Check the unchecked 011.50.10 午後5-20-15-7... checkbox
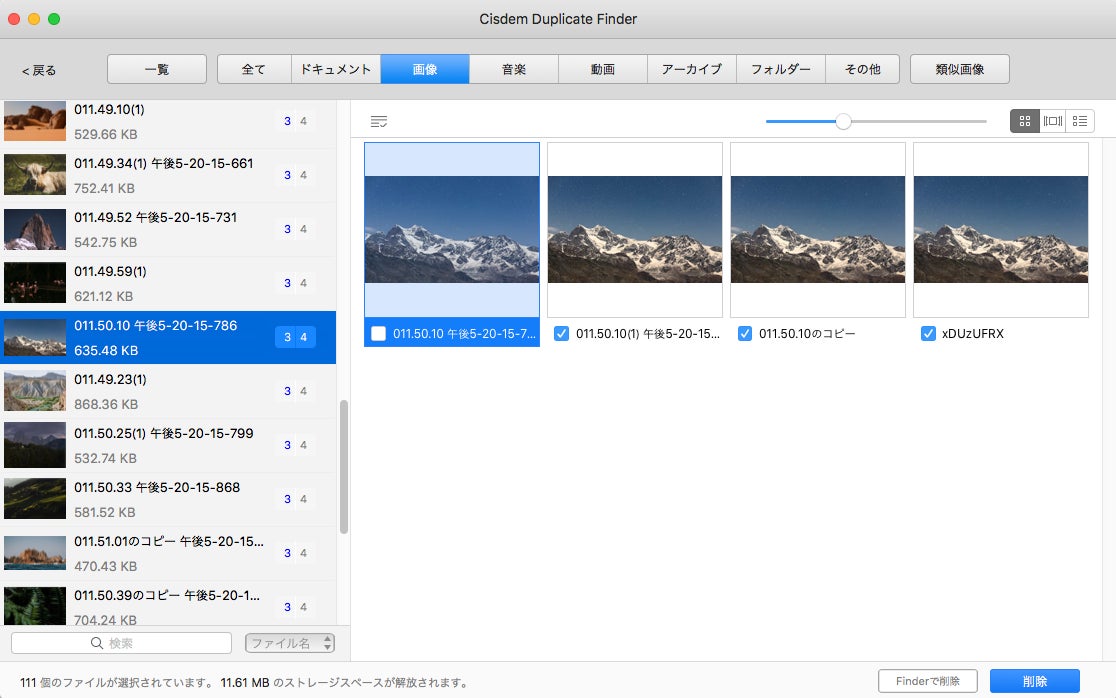Image resolution: width=1116 pixels, height=698 pixels. [x=379, y=334]
